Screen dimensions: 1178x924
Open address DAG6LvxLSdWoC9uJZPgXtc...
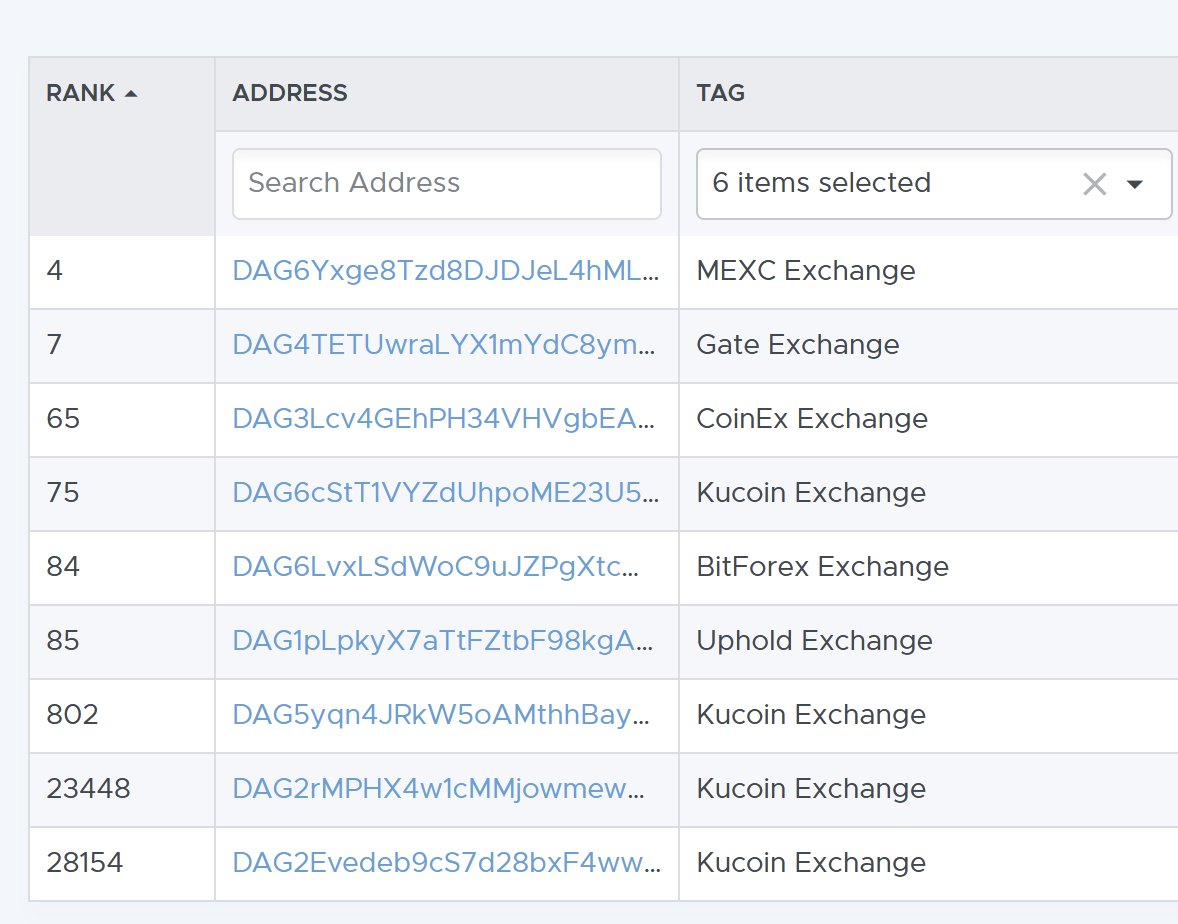tap(436, 567)
